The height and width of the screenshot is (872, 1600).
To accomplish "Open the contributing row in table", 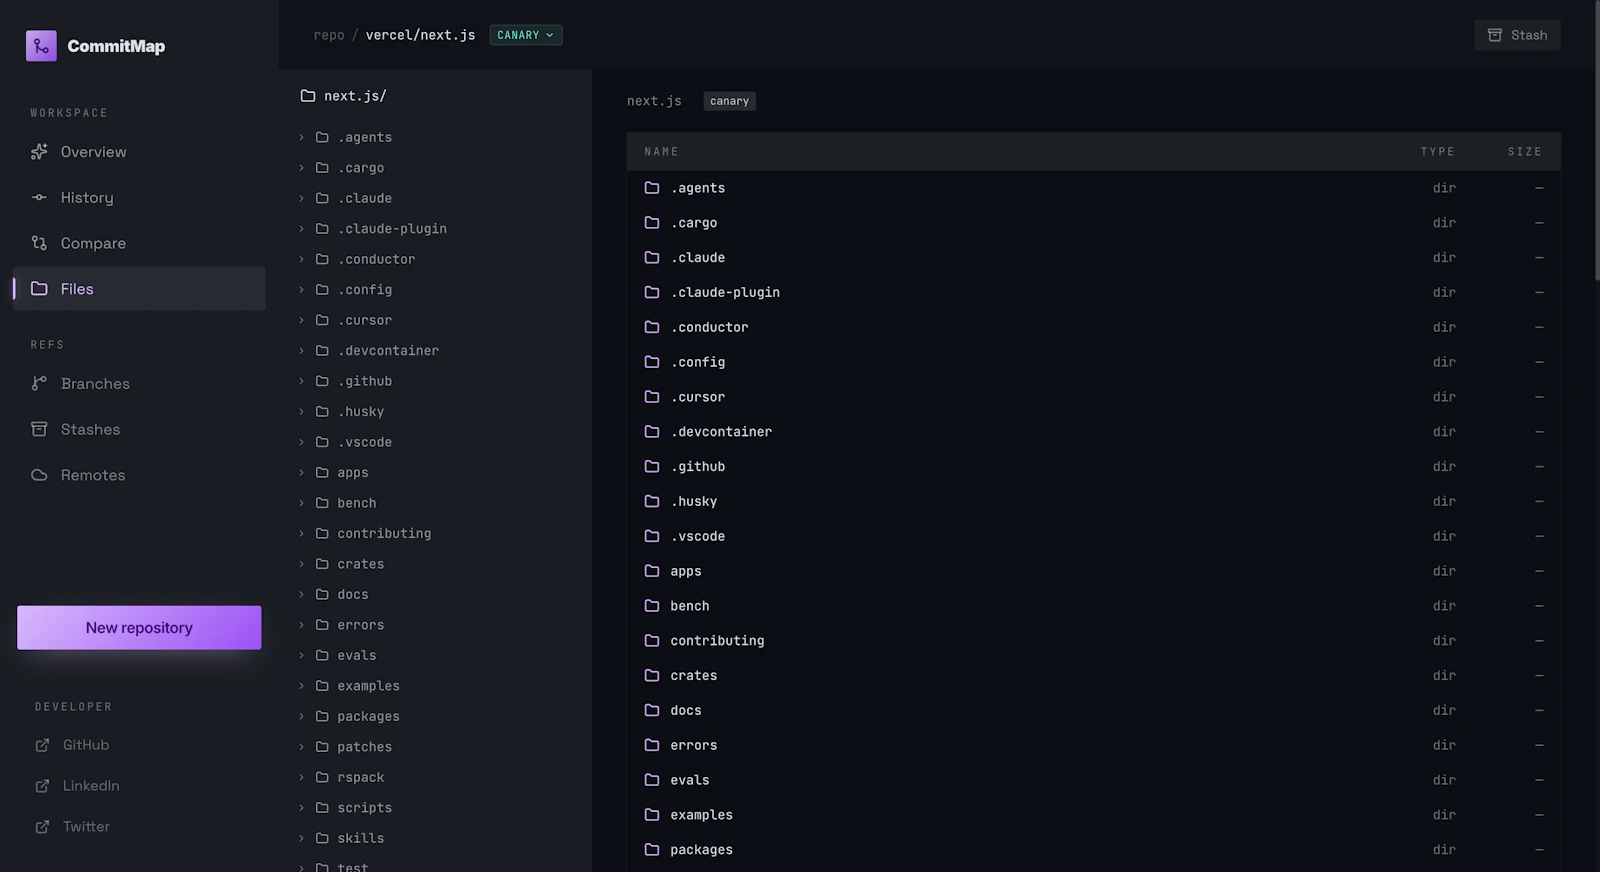I will point(1094,641).
